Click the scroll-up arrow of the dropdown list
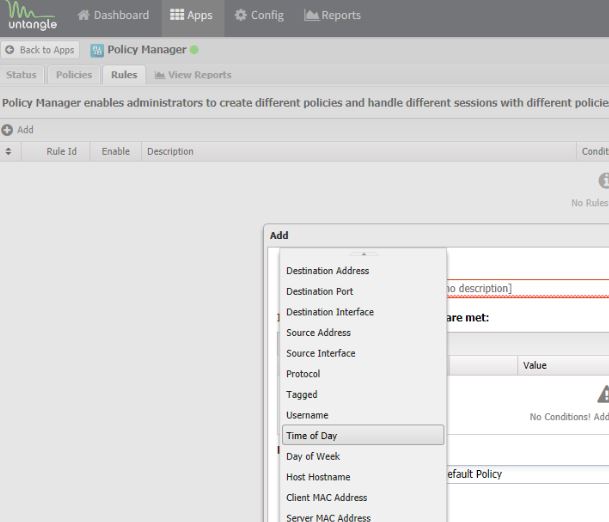The height and width of the screenshot is (522, 609). 364,254
